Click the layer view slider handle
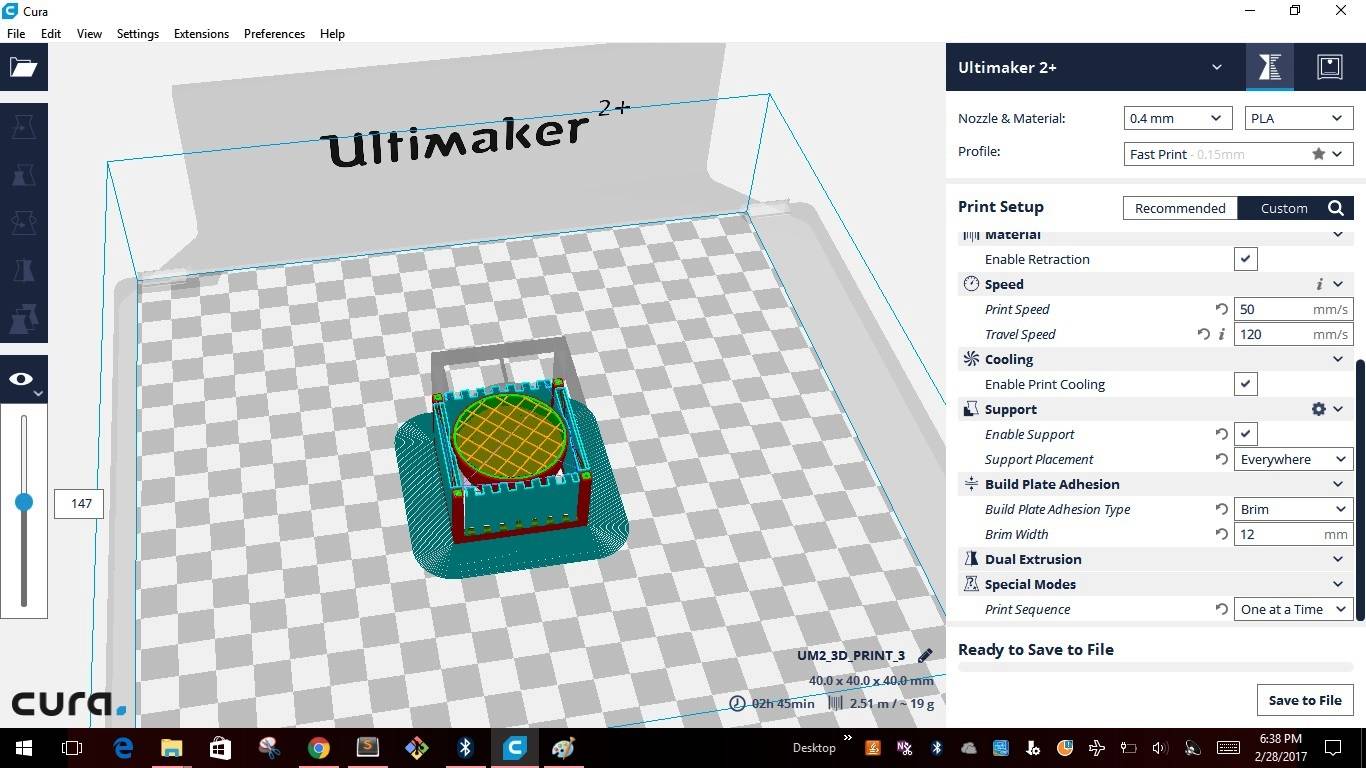The image size is (1366, 768). 24,502
